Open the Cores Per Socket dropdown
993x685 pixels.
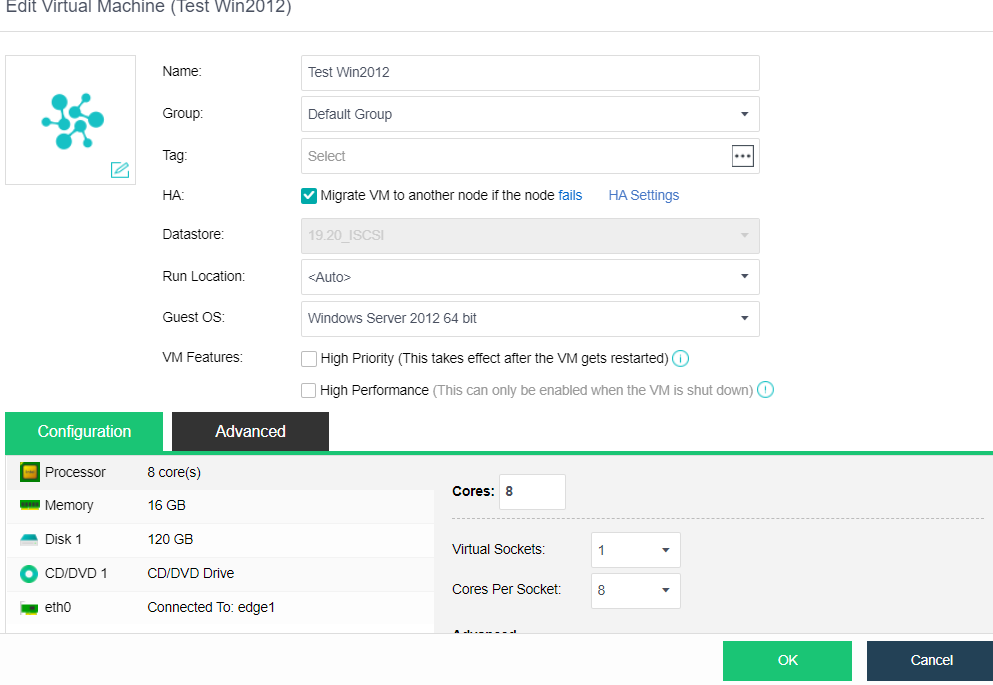pyautogui.click(x=635, y=590)
